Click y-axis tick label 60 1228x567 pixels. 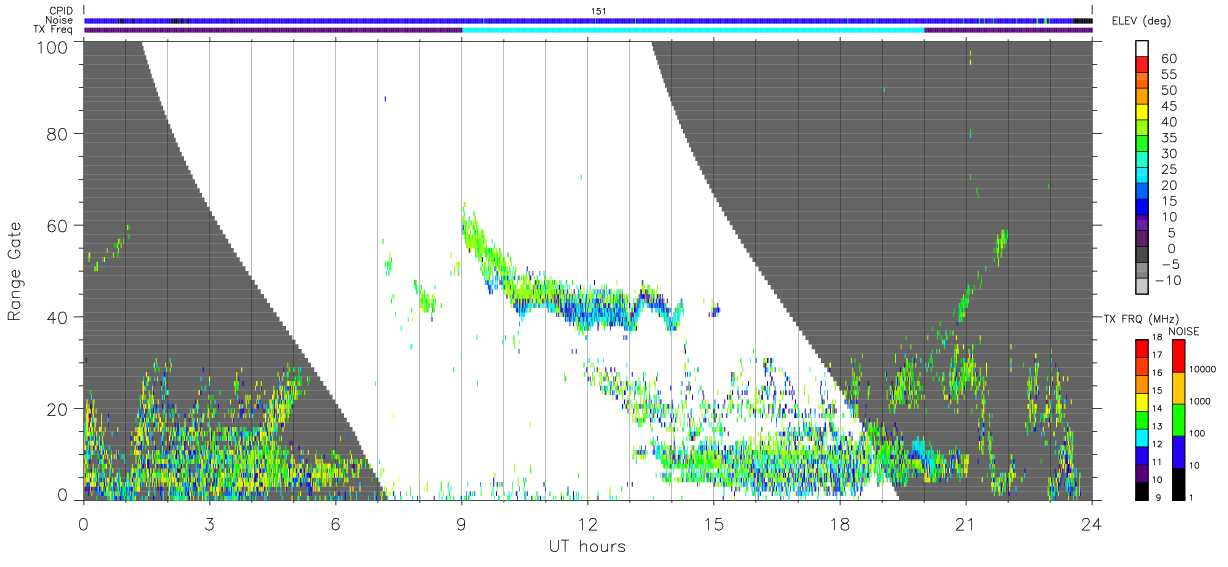click(x=59, y=225)
